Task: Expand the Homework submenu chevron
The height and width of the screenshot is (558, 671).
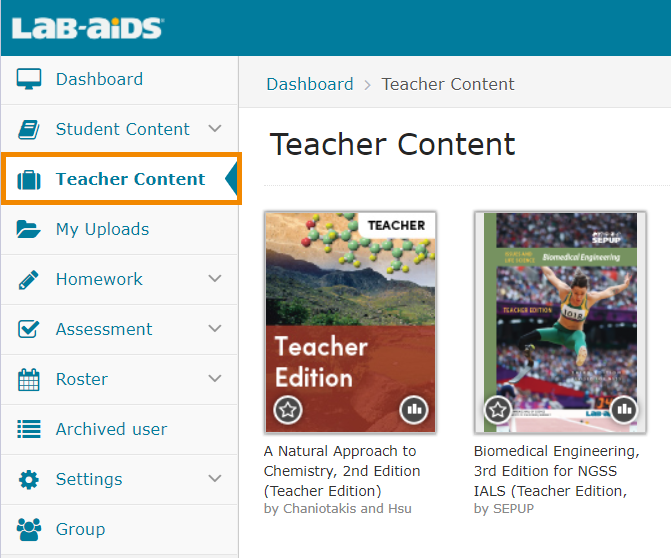Action: (215, 279)
